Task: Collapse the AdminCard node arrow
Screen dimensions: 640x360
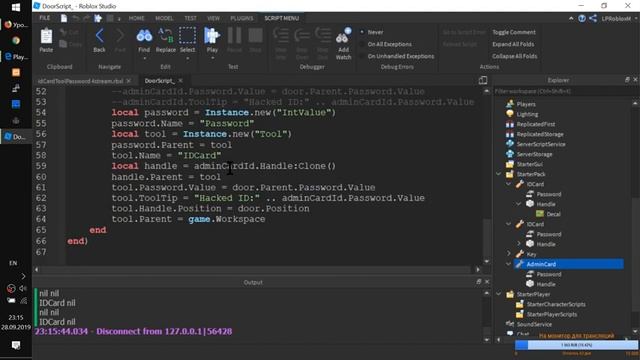Action: 509,264
